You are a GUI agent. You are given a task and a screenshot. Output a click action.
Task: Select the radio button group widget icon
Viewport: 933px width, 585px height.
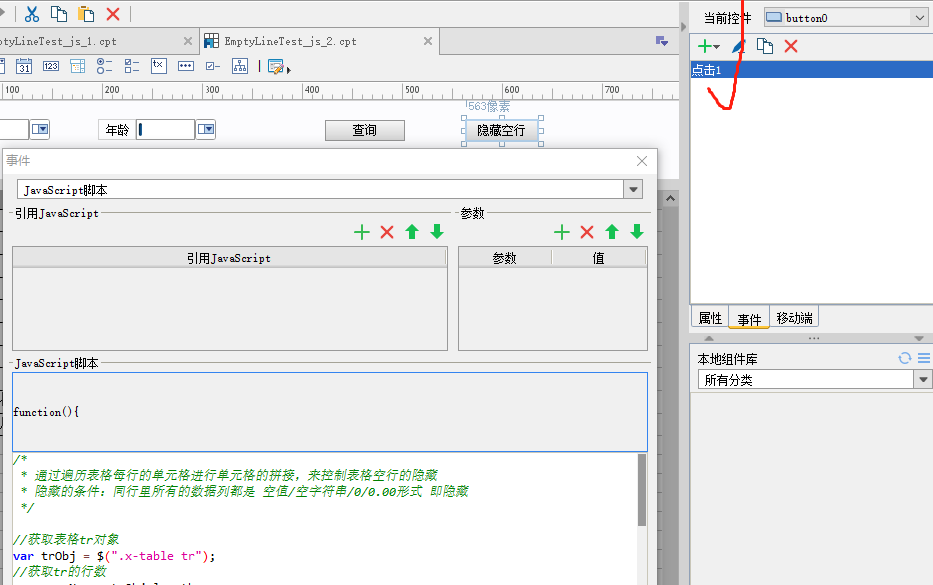[104, 66]
